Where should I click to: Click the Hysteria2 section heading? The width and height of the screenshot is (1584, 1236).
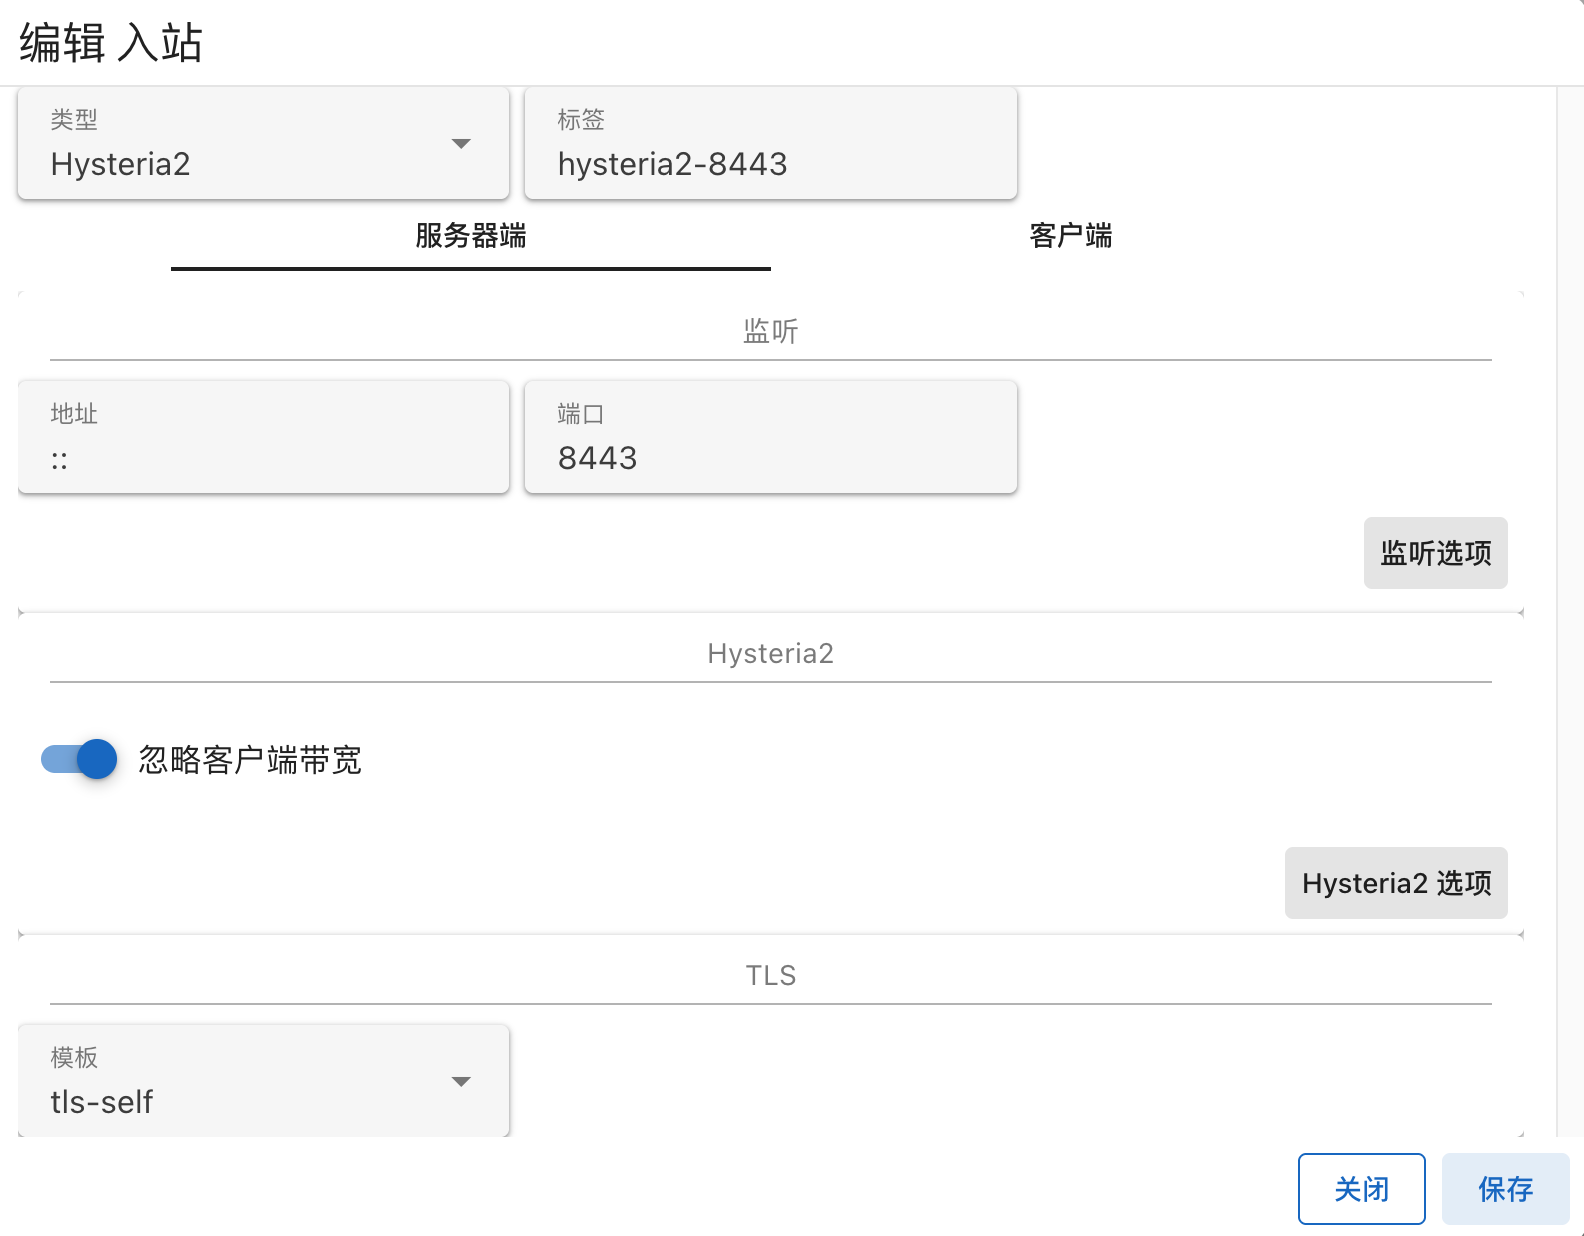click(771, 653)
